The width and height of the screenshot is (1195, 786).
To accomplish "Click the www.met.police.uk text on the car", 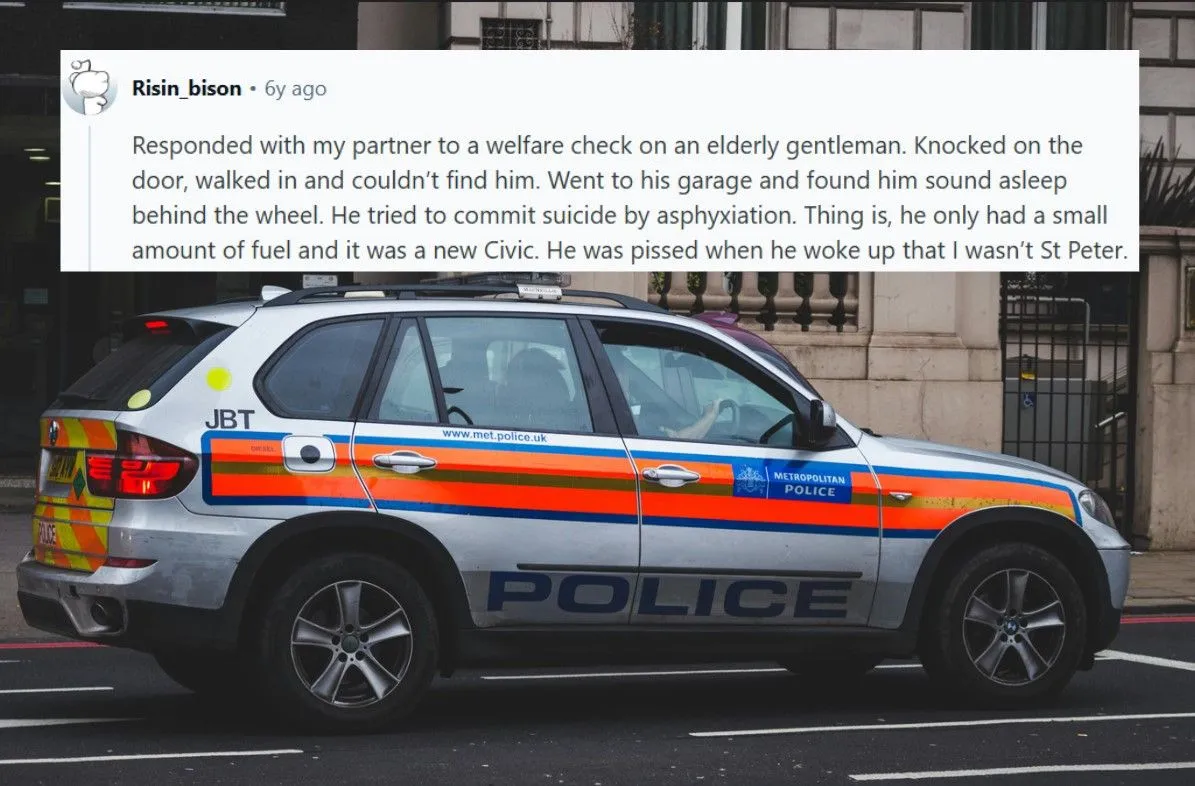I will pyautogui.click(x=494, y=436).
